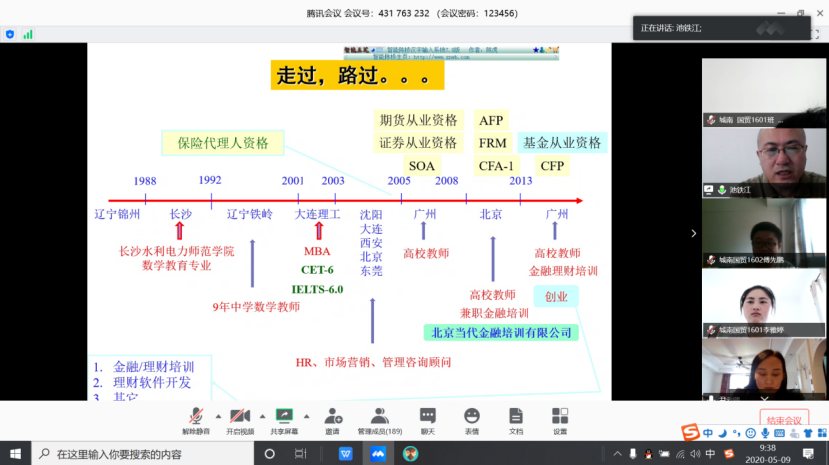
Task: Open the 邀请 invite icon
Action: (332, 416)
